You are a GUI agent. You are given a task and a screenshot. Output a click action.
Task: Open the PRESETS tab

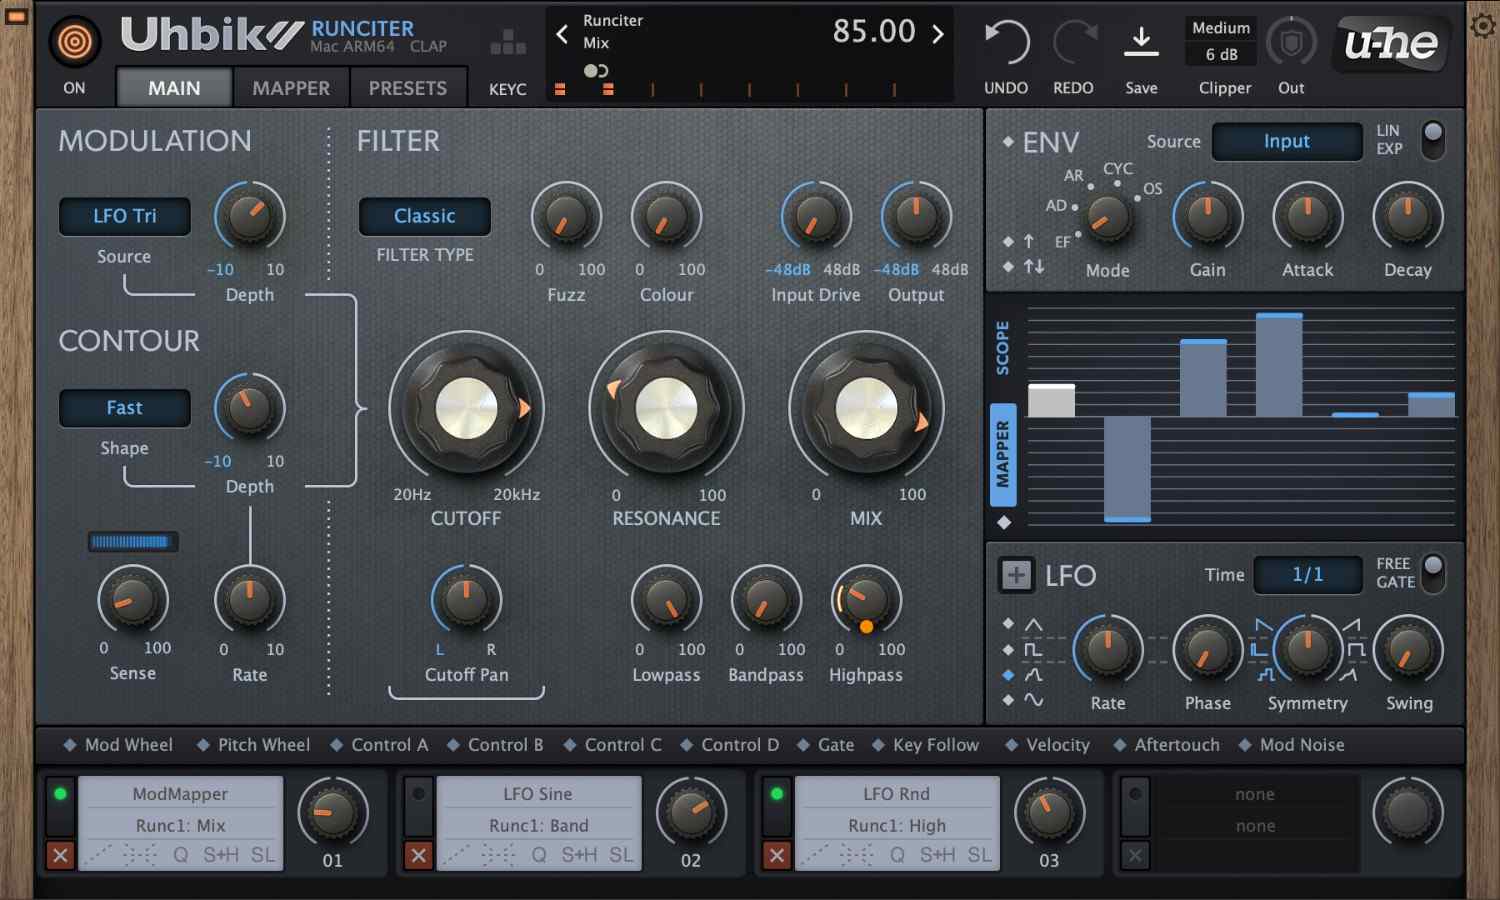click(x=409, y=88)
